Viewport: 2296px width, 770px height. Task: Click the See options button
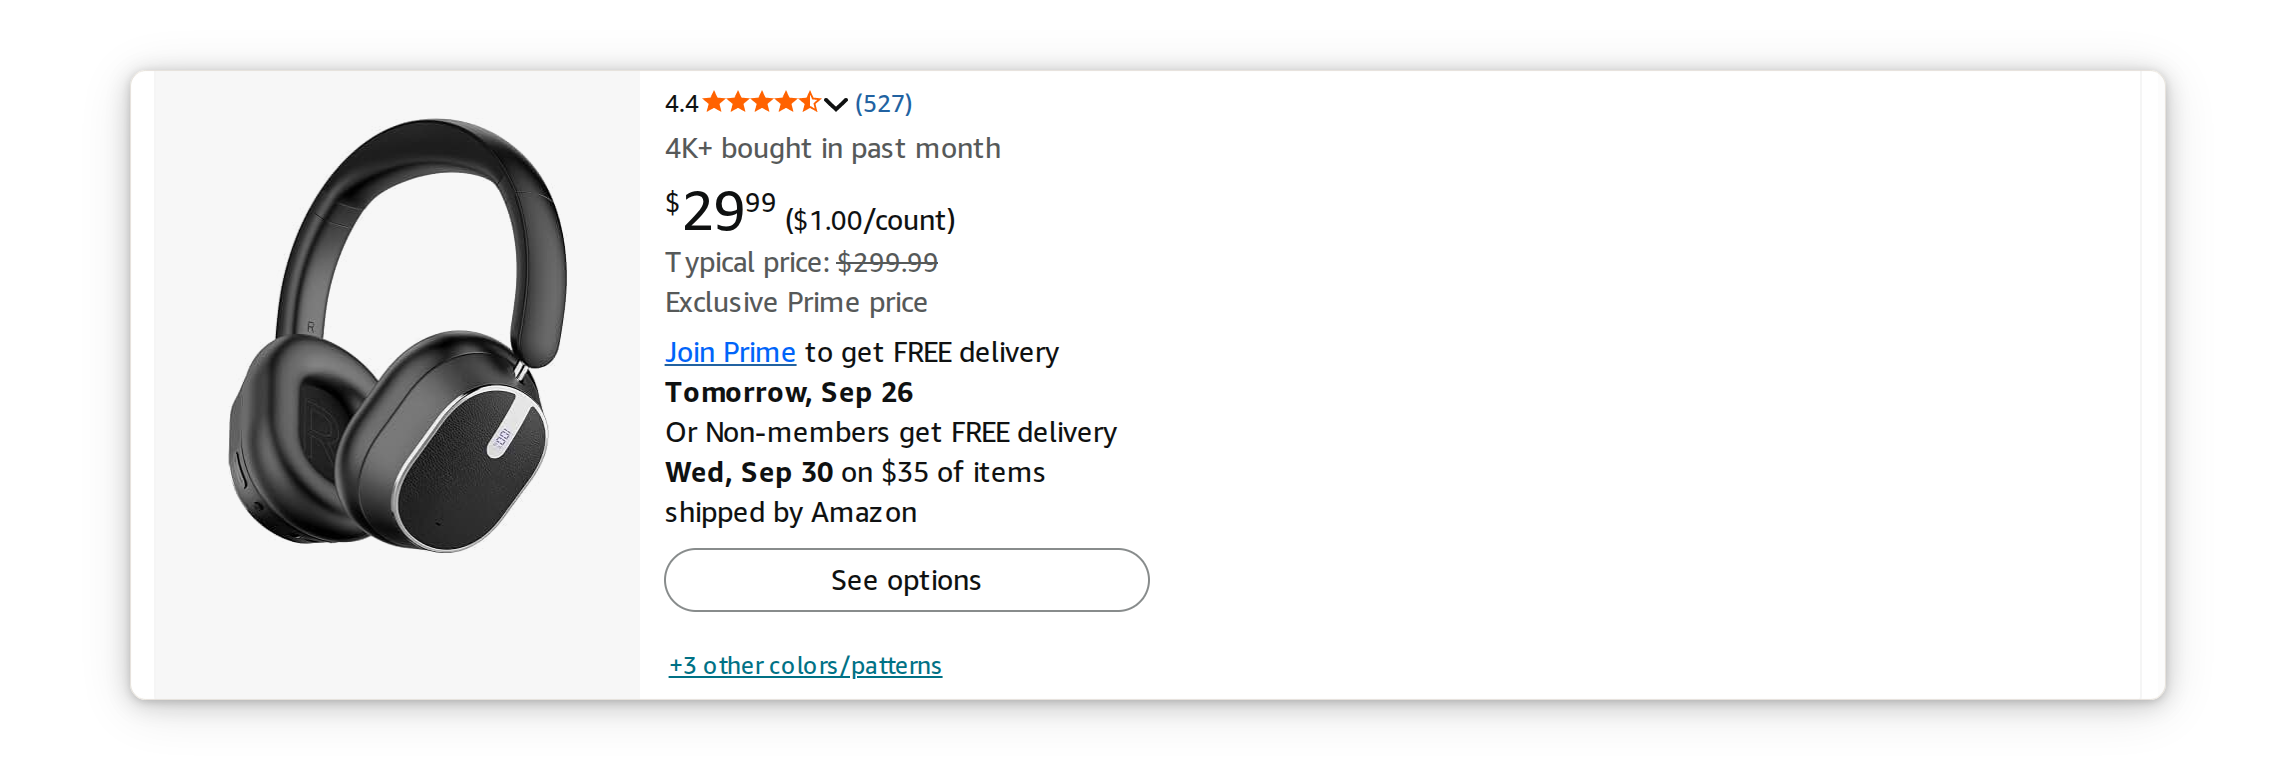click(907, 580)
